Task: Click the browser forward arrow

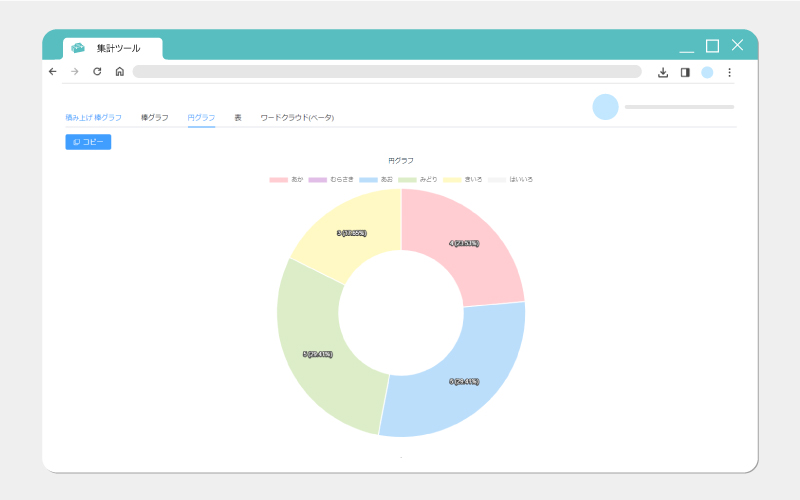Action: click(75, 71)
